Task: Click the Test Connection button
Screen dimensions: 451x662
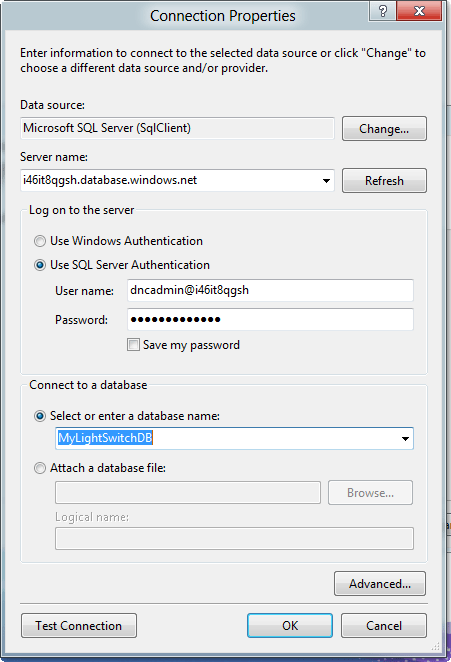Action: point(79,626)
